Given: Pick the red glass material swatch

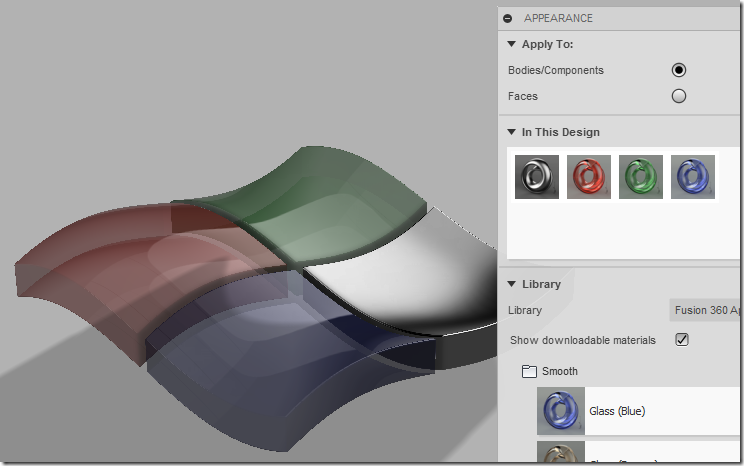Looking at the screenshot, I should coord(589,177).
